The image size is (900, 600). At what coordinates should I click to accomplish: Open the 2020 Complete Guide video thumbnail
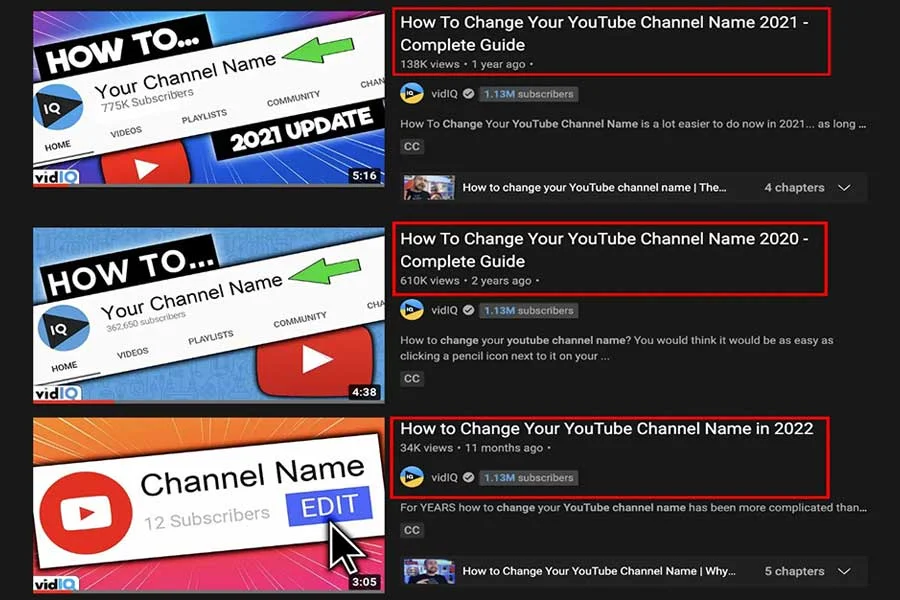click(x=209, y=315)
